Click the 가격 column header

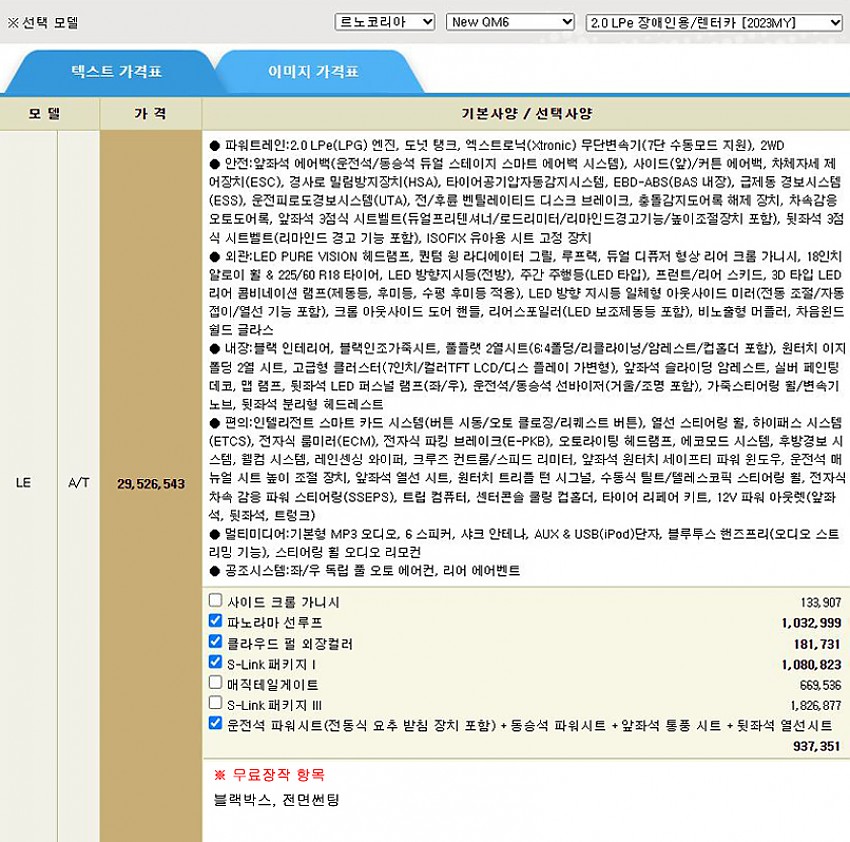click(150, 113)
